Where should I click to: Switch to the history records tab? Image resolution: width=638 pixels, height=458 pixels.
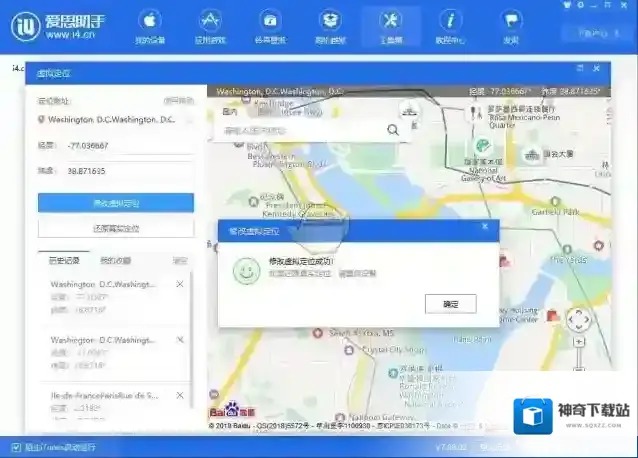click(63, 261)
